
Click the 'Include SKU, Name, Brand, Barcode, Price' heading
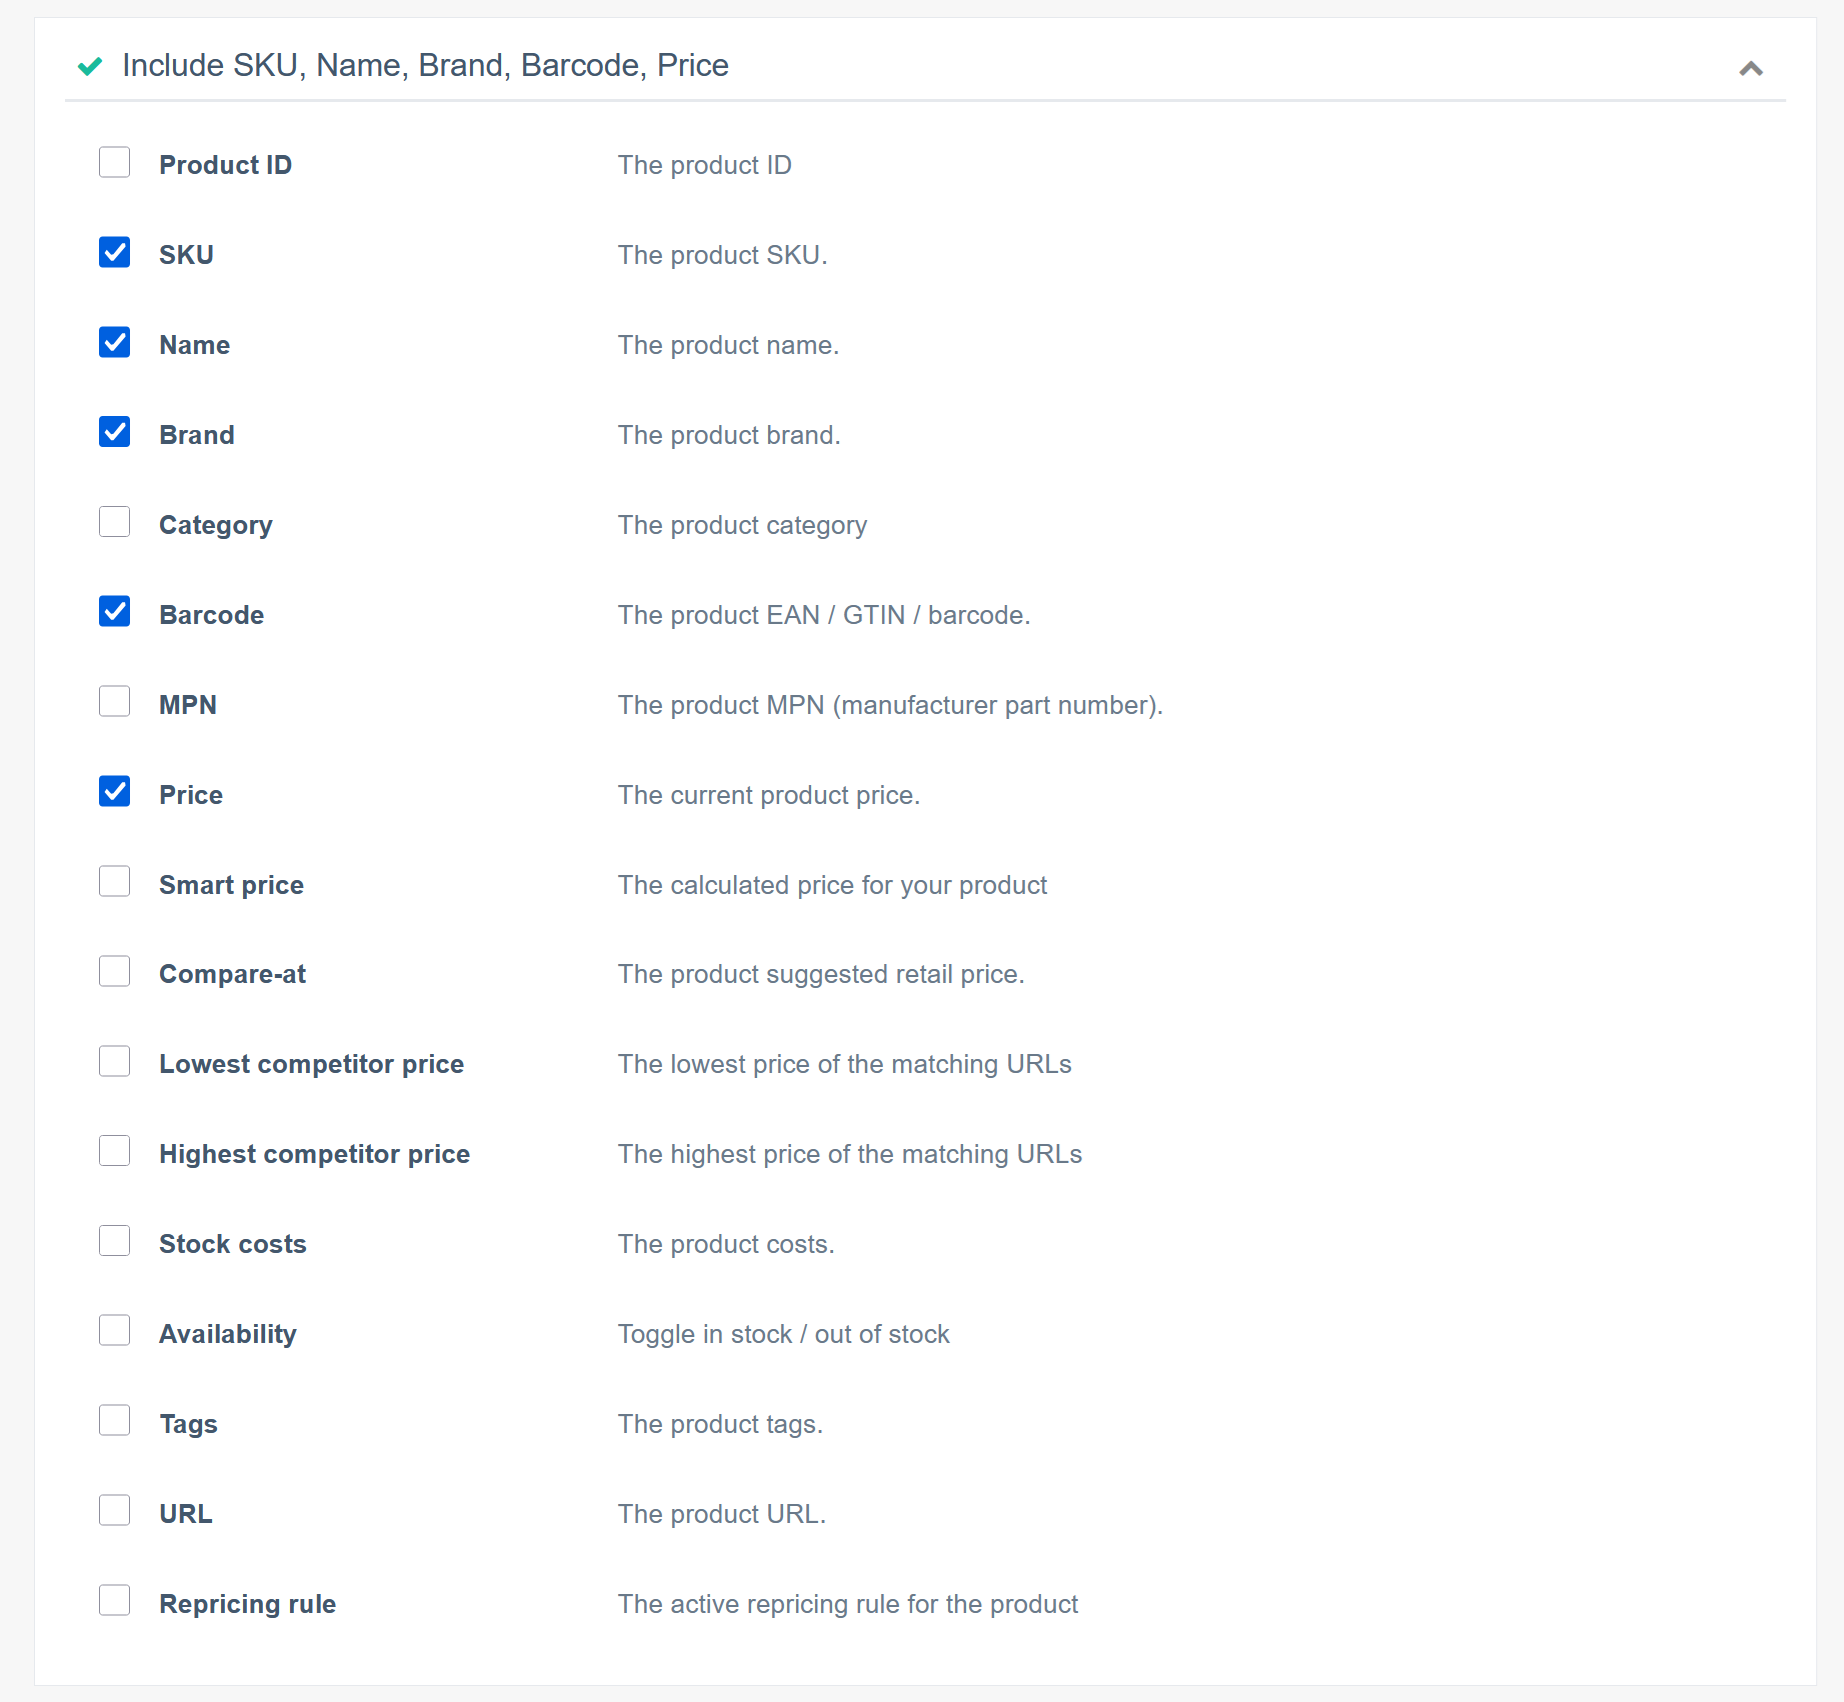pyautogui.click(x=424, y=65)
